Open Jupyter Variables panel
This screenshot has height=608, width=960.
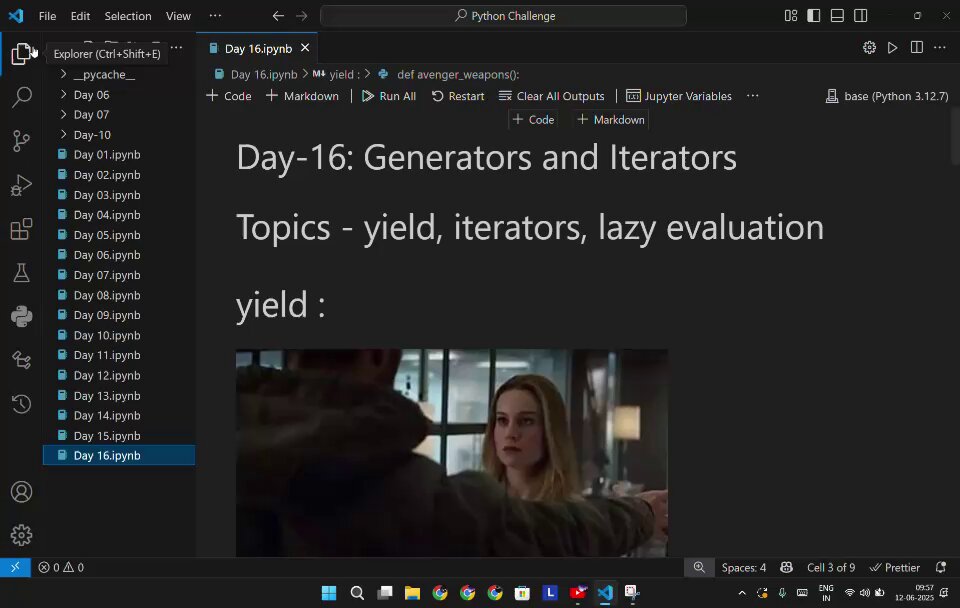(x=679, y=96)
